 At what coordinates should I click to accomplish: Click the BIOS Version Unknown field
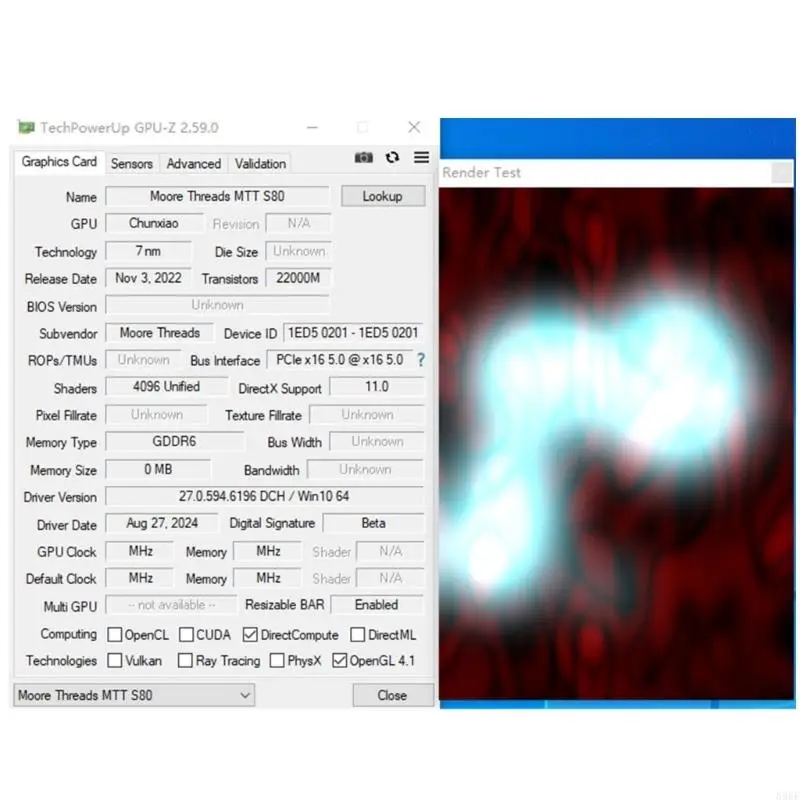click(x=217, y=305)
